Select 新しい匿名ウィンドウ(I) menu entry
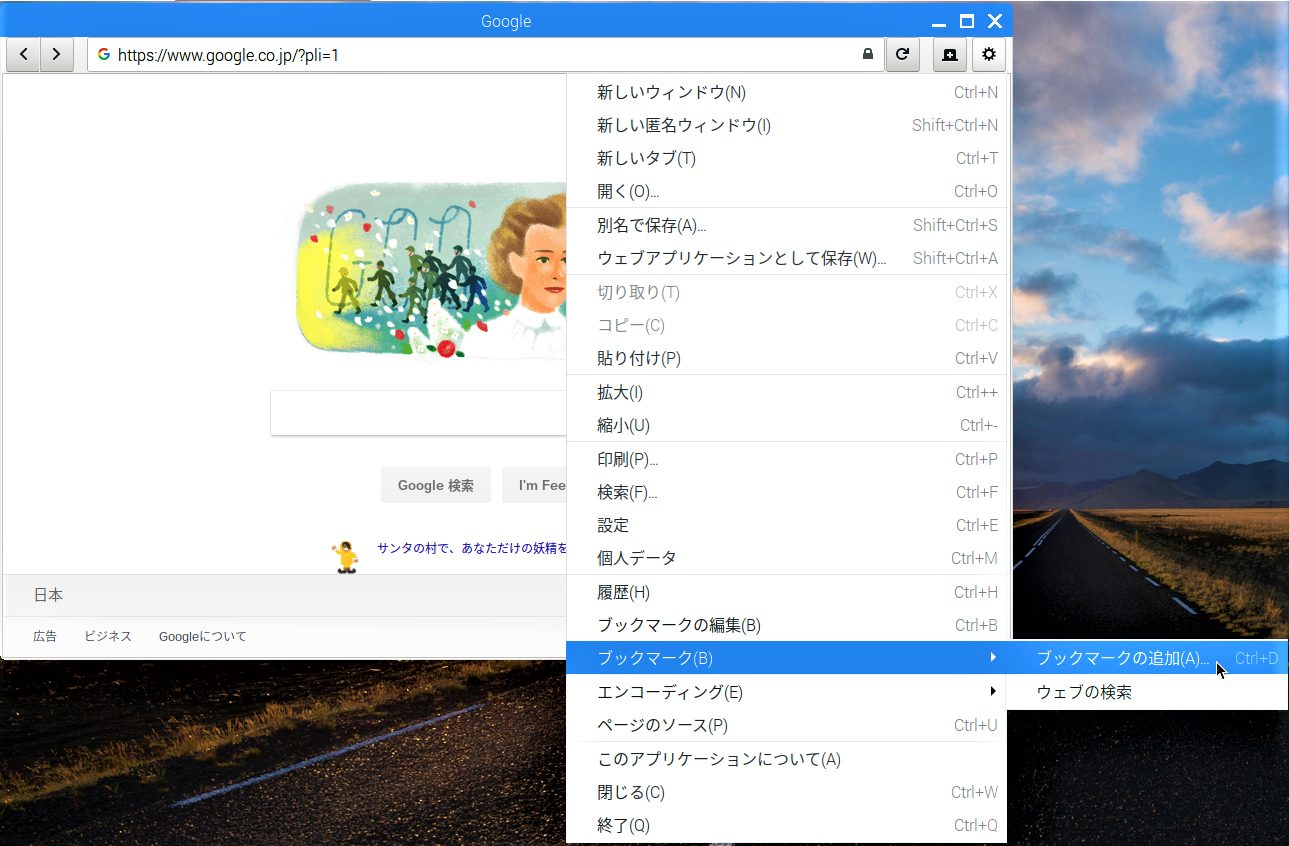1289x846 pixels. tap(787, 126)
